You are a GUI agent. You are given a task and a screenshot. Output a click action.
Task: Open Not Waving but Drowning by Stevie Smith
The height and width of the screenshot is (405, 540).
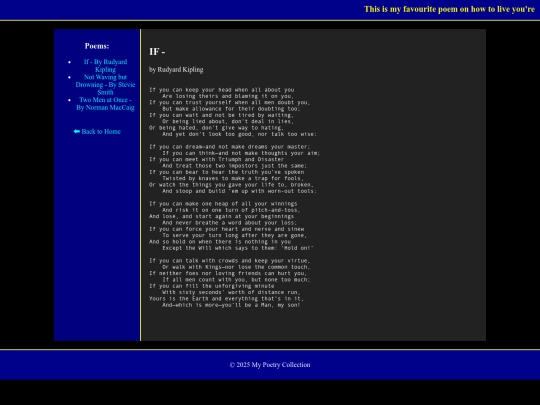pos(105,85)
